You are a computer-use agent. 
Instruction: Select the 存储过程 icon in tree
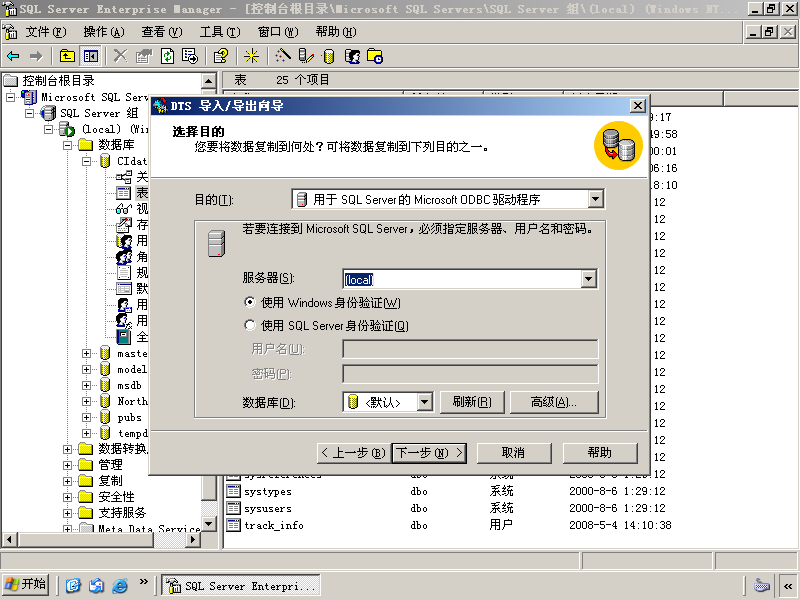[x=123, y=224]
